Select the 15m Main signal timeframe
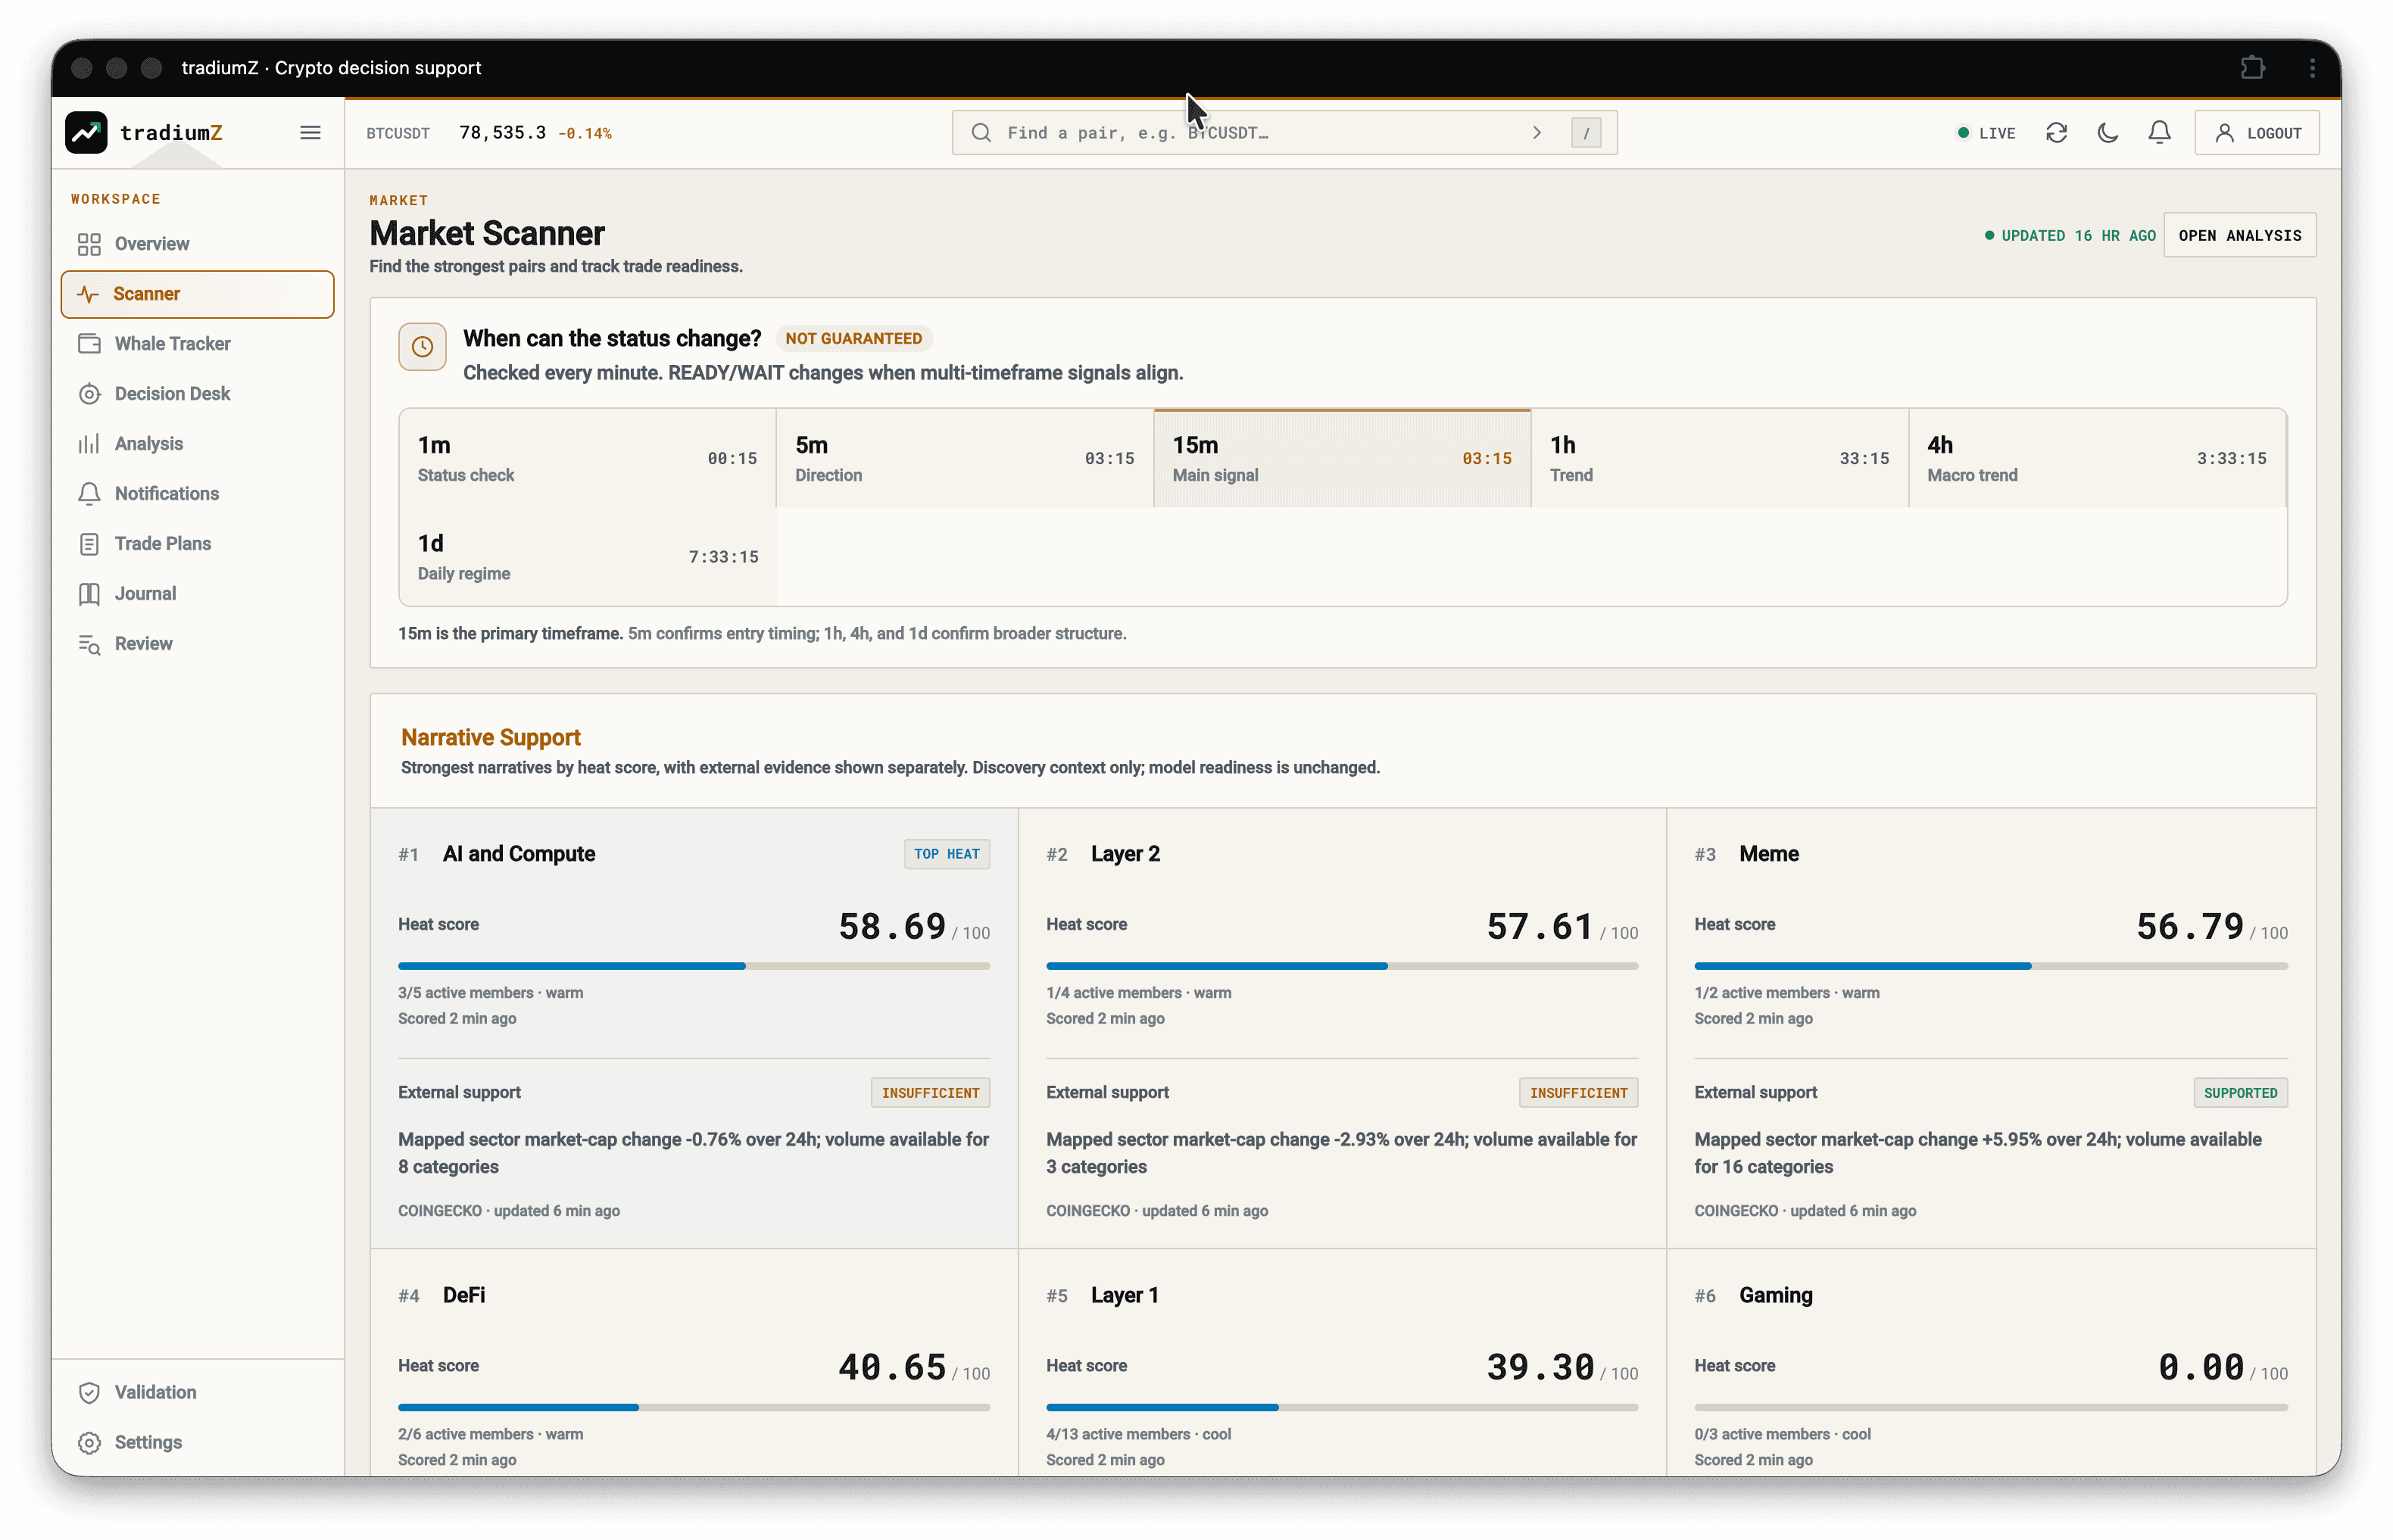2393x1540 pixels. point(1342,458)
